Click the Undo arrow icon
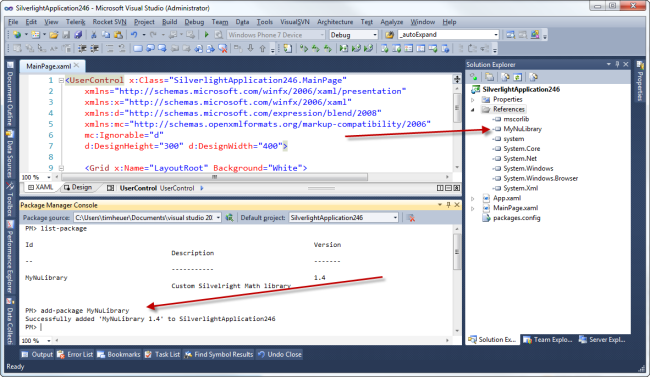The height and width of the screenshot is (377, 650). pos(134,35)
